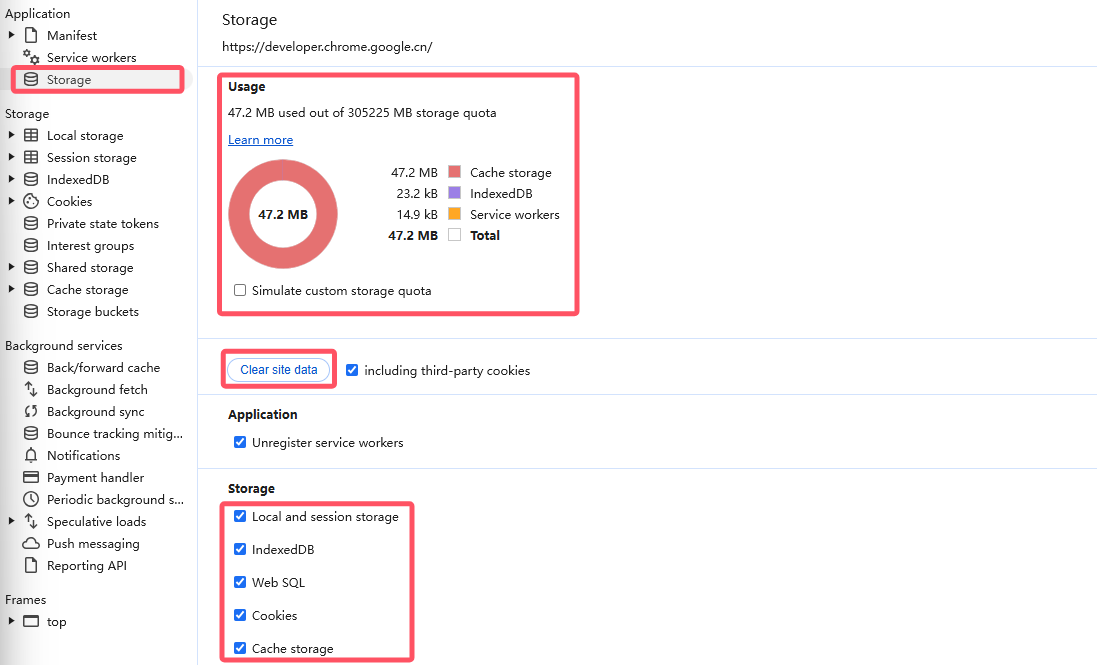
Task: Click the Payment handler card icon
Action: (31, 477)
